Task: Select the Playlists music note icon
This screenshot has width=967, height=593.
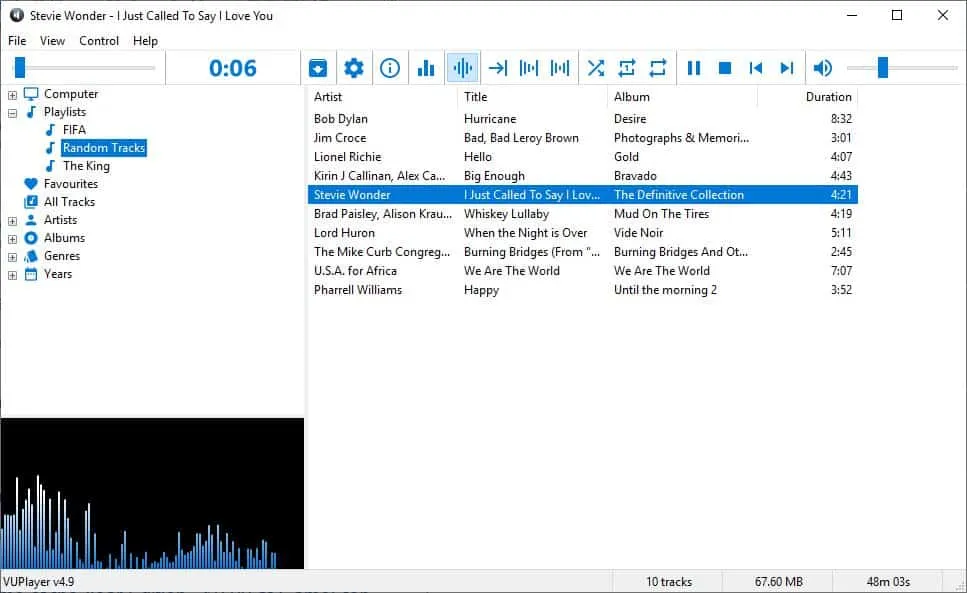Action: pyautogui.click(x=31, y=112)
